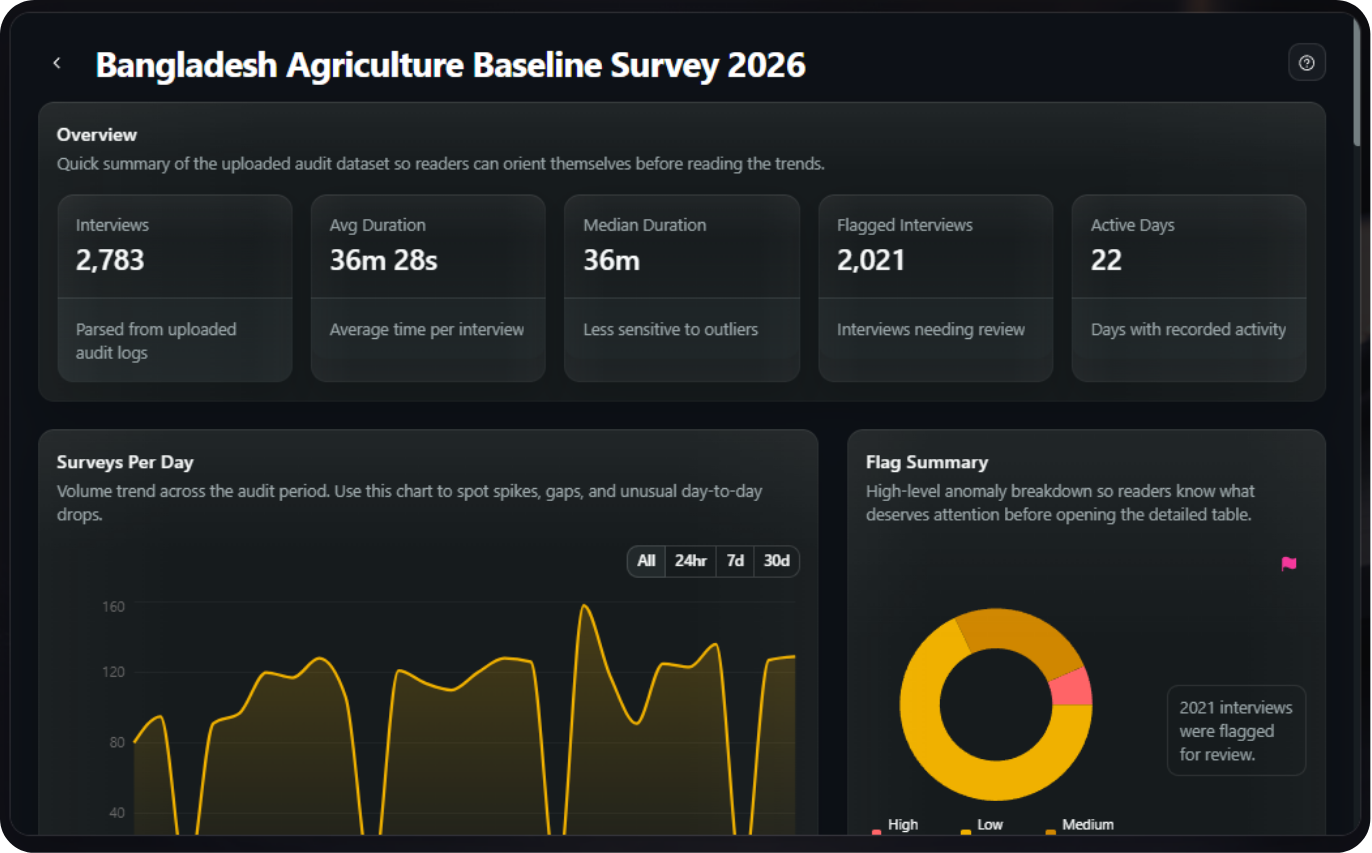Click 'Interviews needing review' text
Image resolution: width=1372 pixels, height=853 pixels.
point(931,329)
